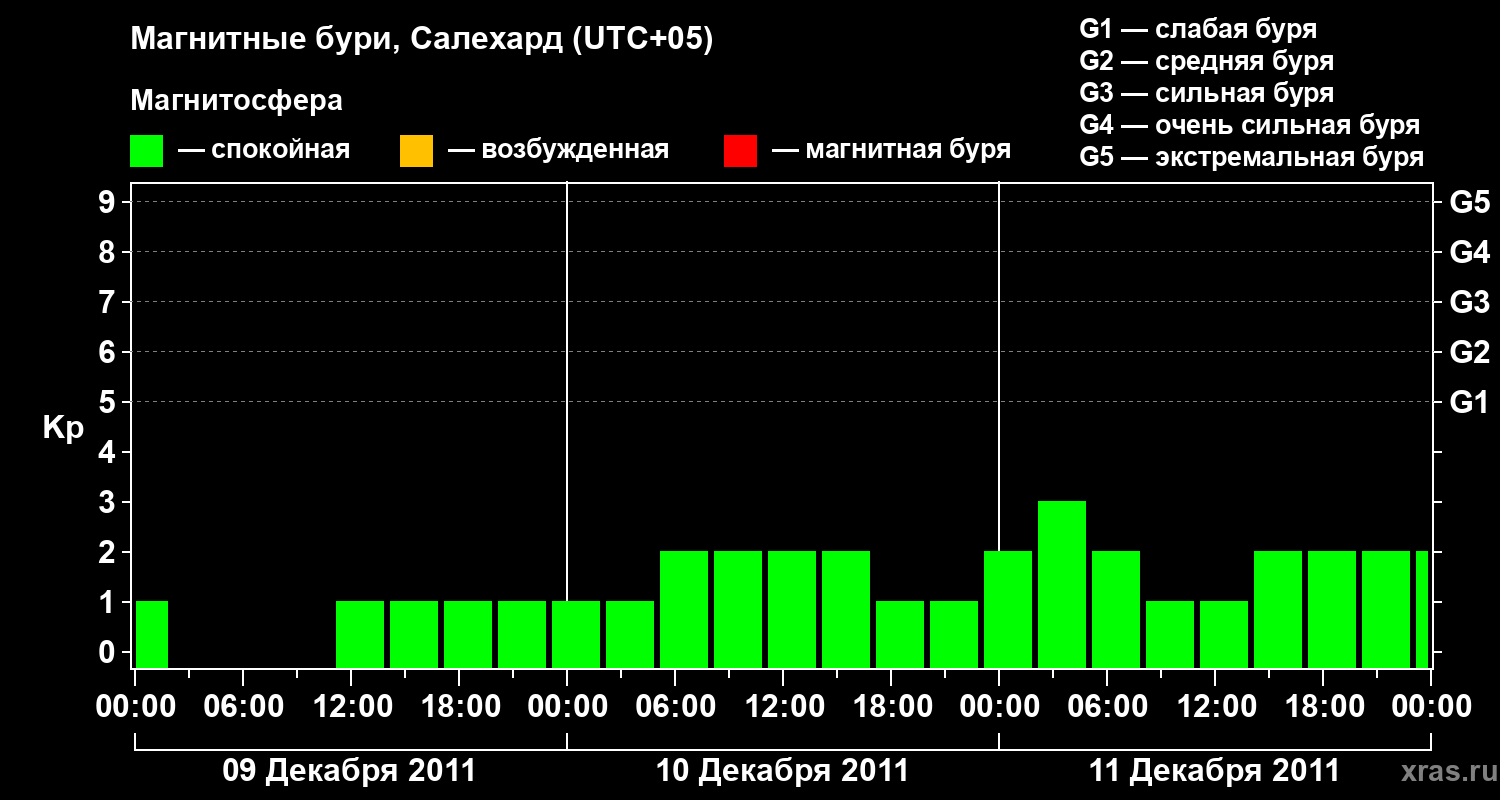
Task: Click the 'G2' label on the right axis
Action: pyautogui.click(x=1469, y=352)
